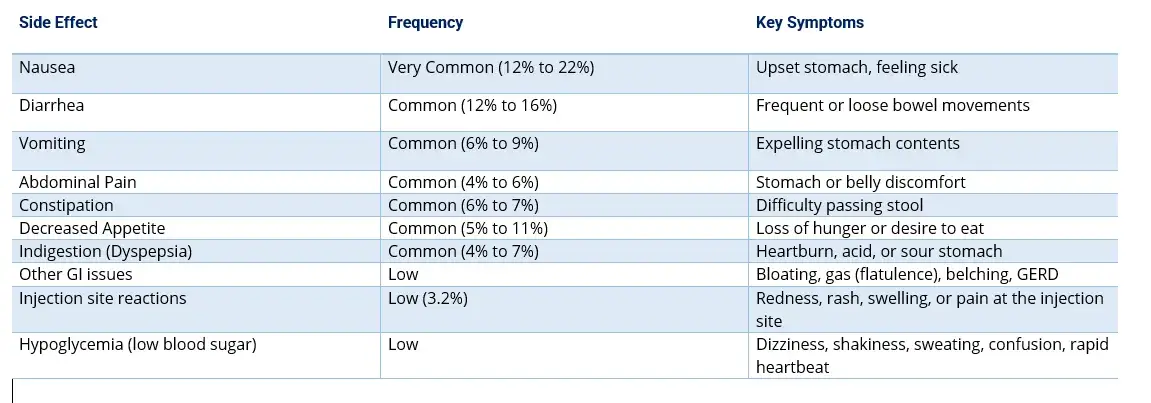The height and width of the screenshot is (403, 1151).
Task: Click the Nausea cell
Action: [x=47, y=68]
